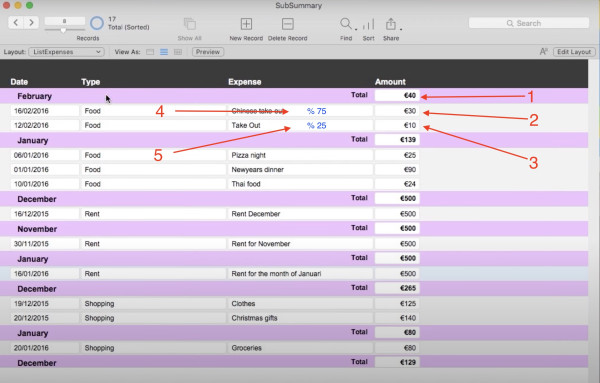Click the Pizza night expense field
Screen dimensions: 600x383
tap(300, 155)
